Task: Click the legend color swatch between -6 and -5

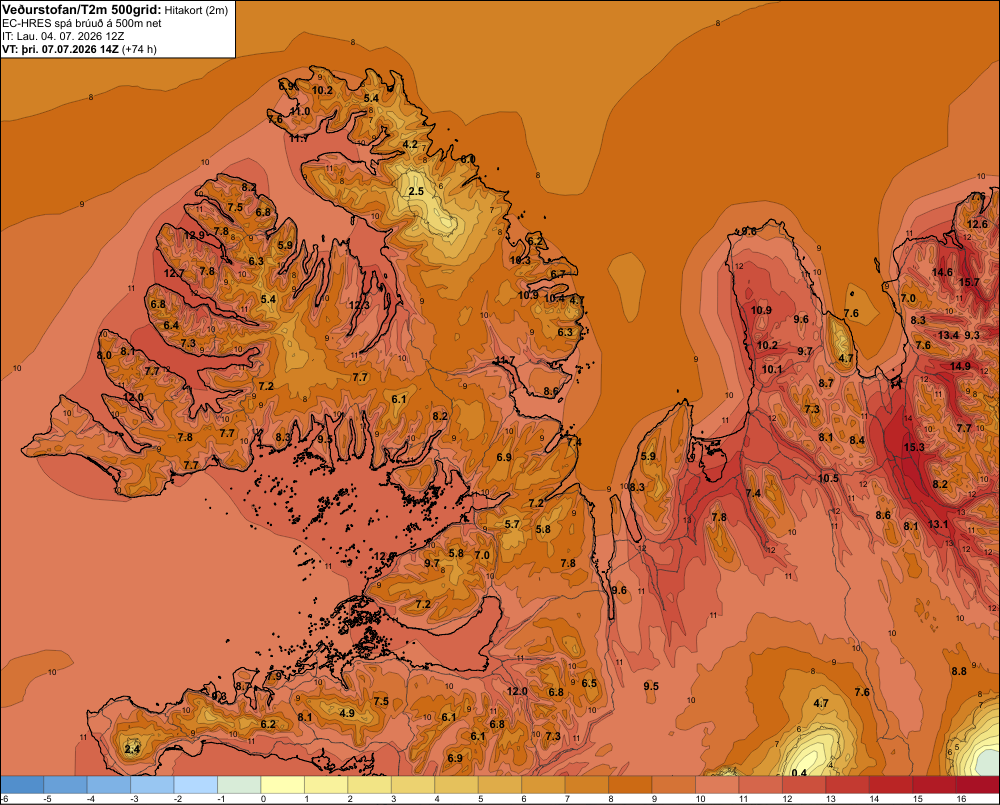Action: (22, 784)
